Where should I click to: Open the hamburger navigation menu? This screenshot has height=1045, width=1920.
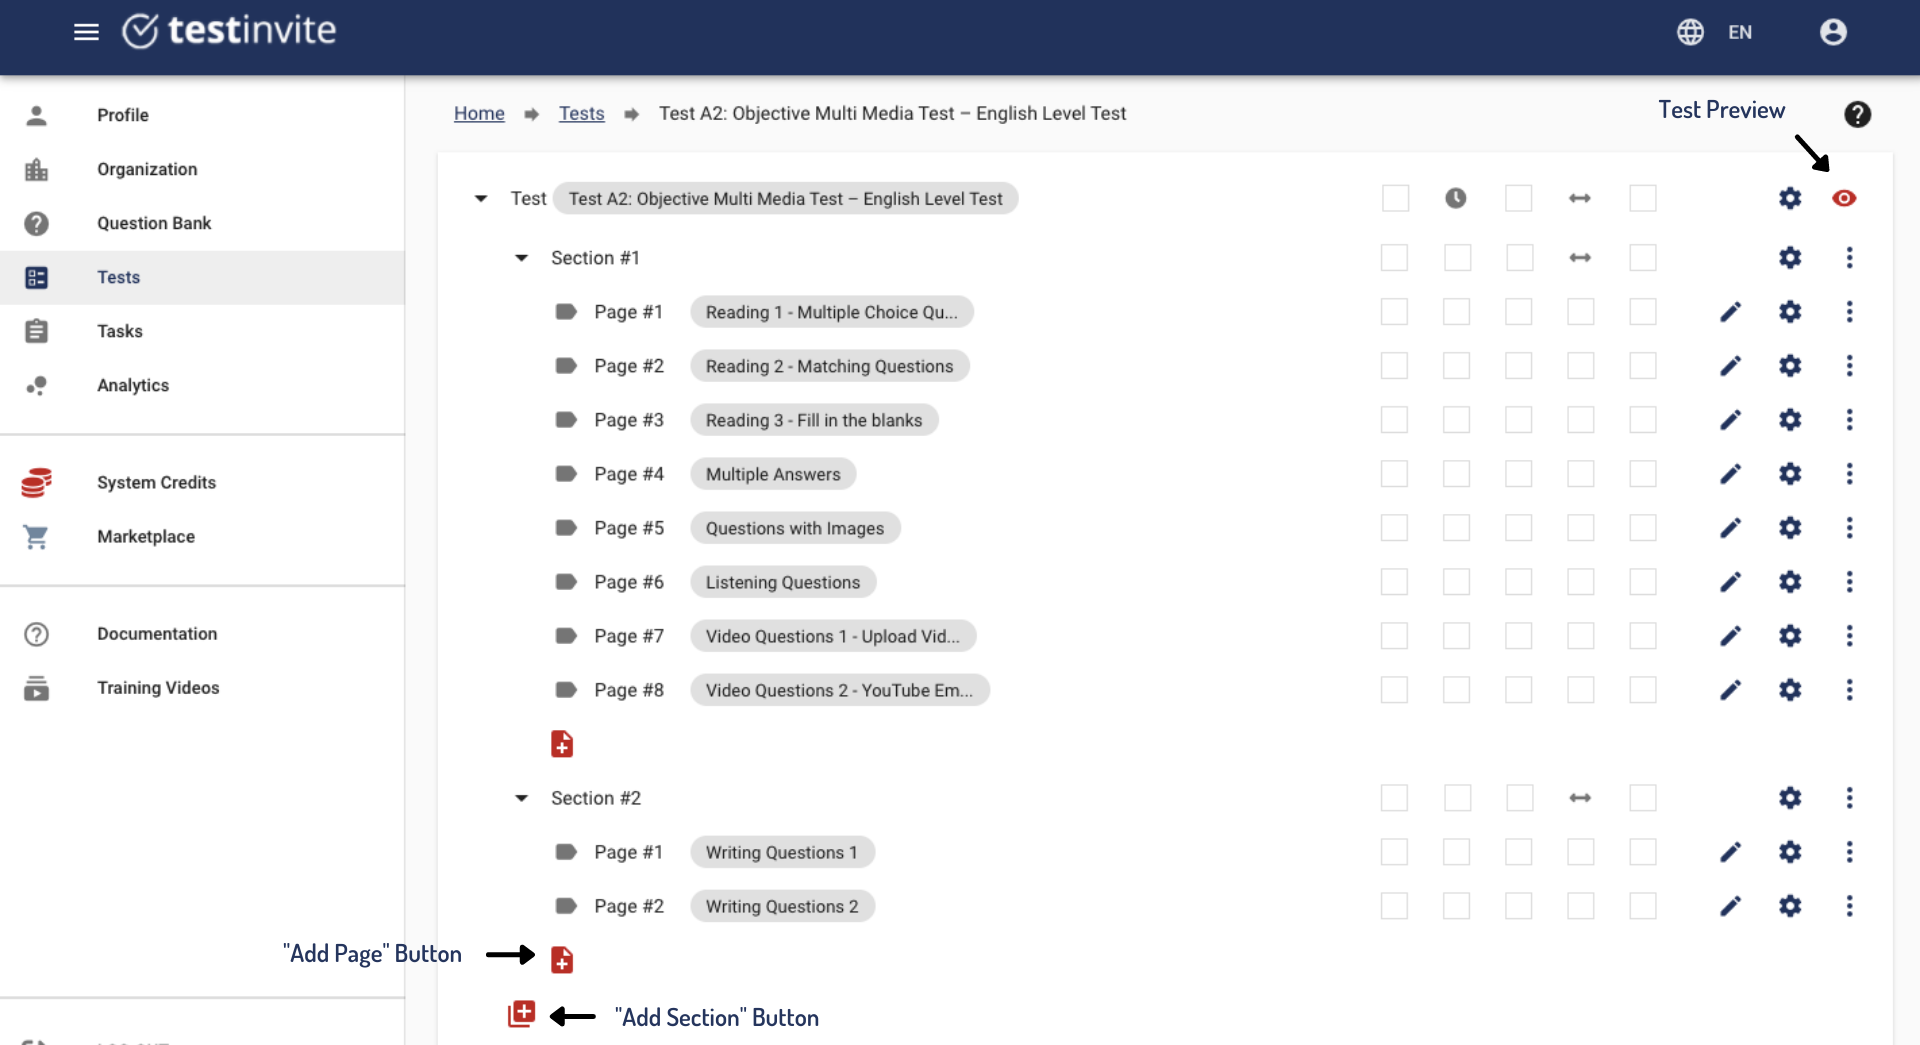[x=86, y=32]
